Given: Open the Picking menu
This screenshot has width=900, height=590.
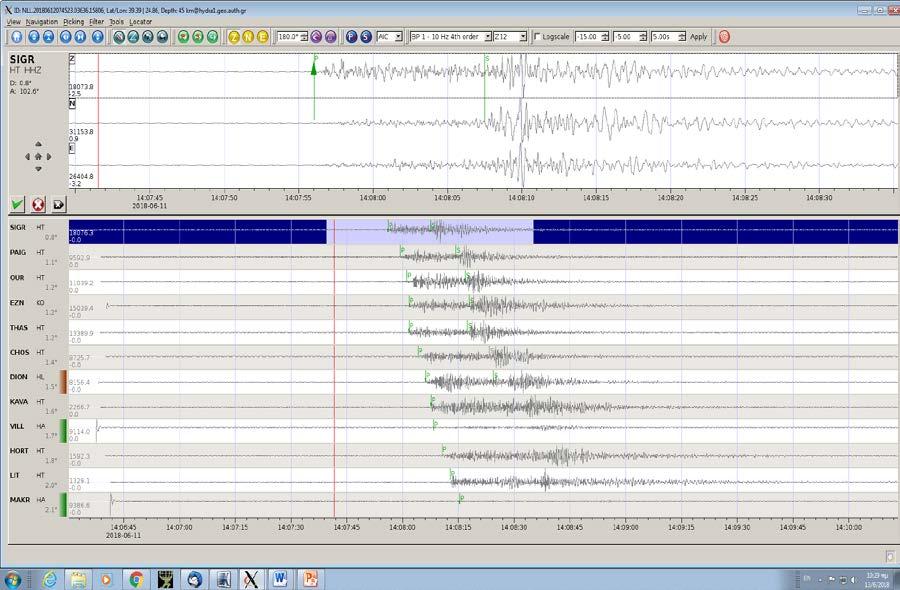Looking at the screenshot, I should tap(73, 22).
